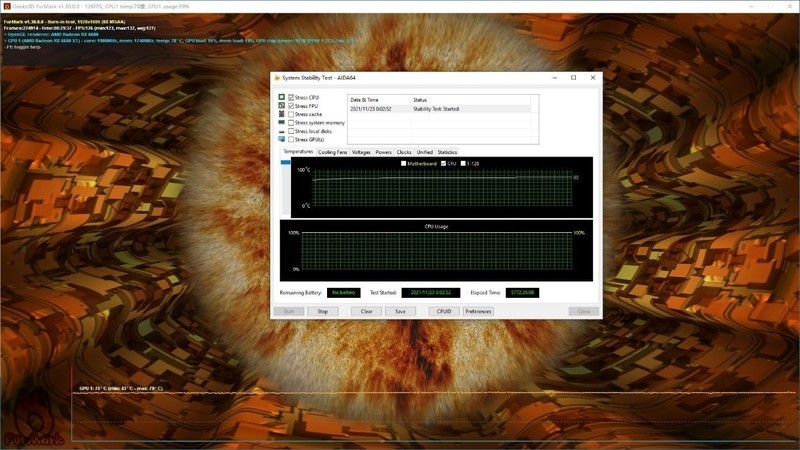Click the OpenGL renderer line in FurMark overlay
The width and height of the screenshot is (800, 450).
click(52, 34)
